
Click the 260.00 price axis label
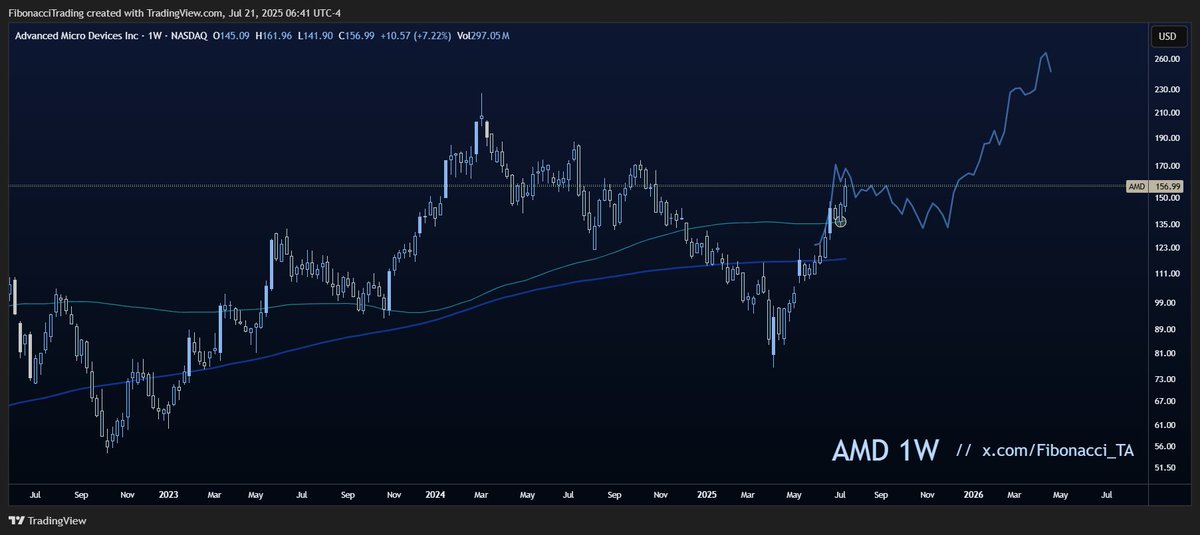[x=1167, y=60]
